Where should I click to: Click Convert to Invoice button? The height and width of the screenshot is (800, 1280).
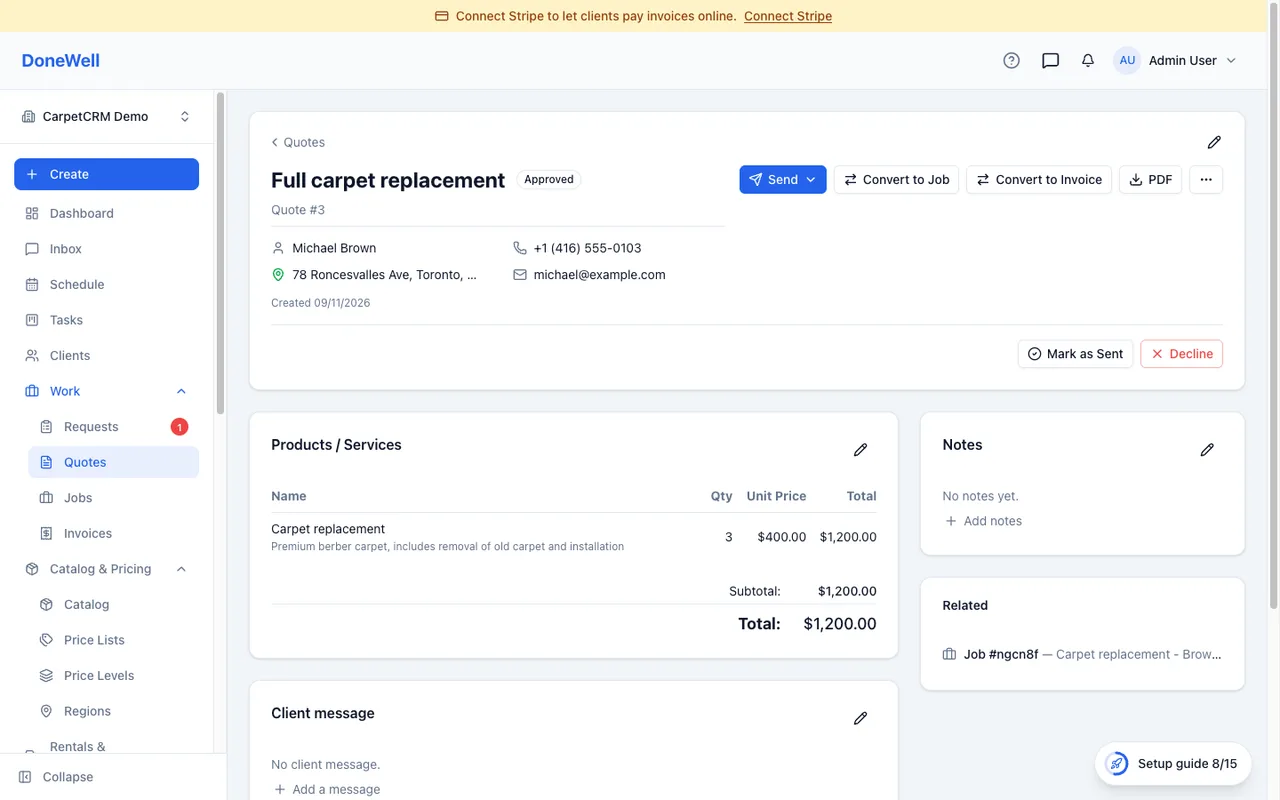(1039, 180)
